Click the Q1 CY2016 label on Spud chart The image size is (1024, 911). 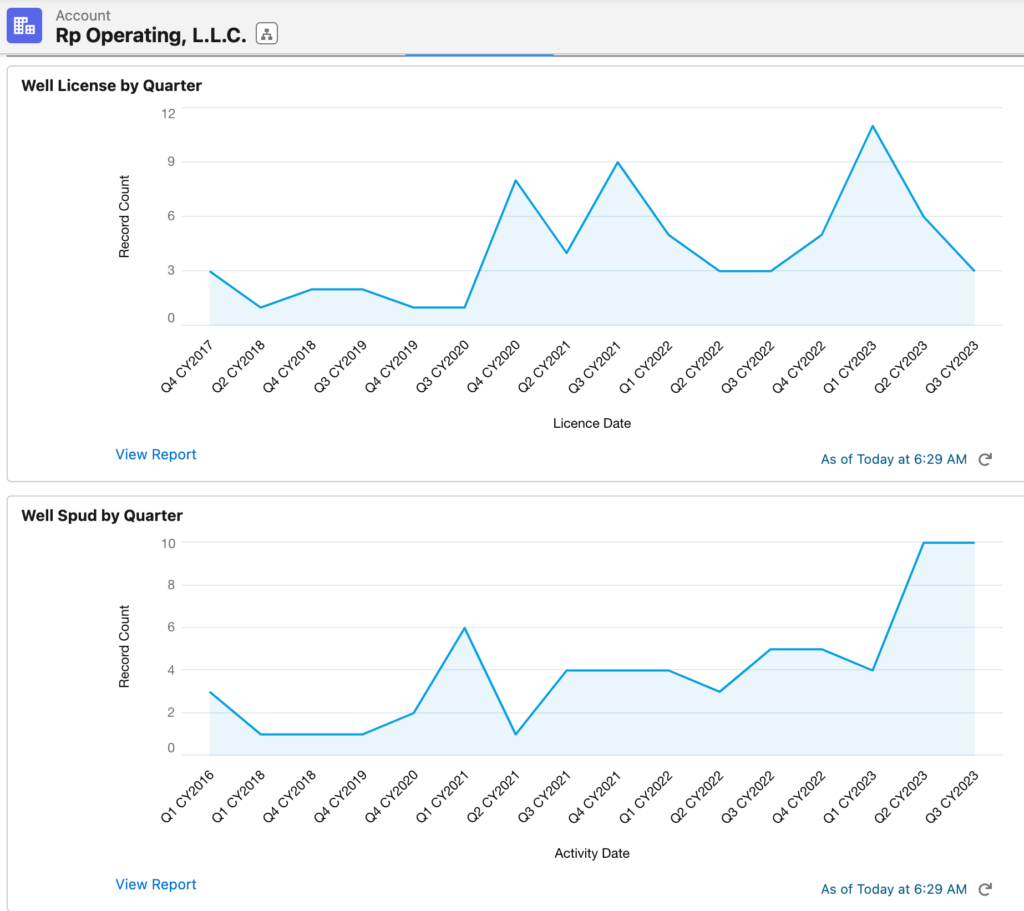point(185,797)
